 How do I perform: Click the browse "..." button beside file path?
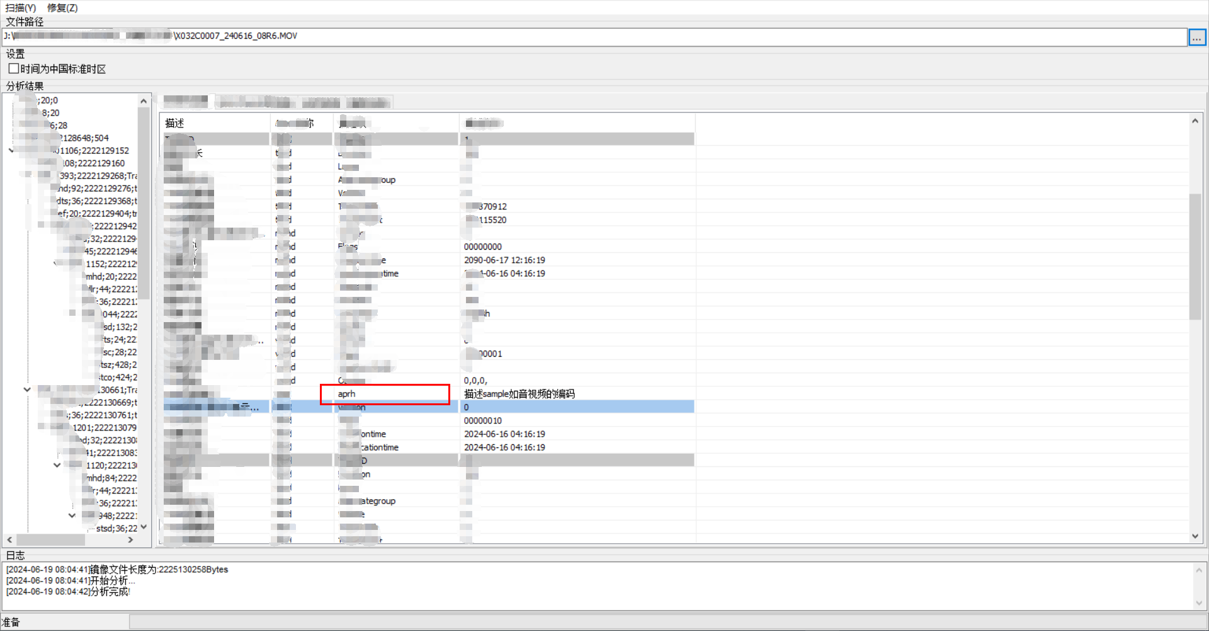pyautogui.click(x=1196, y=37)
